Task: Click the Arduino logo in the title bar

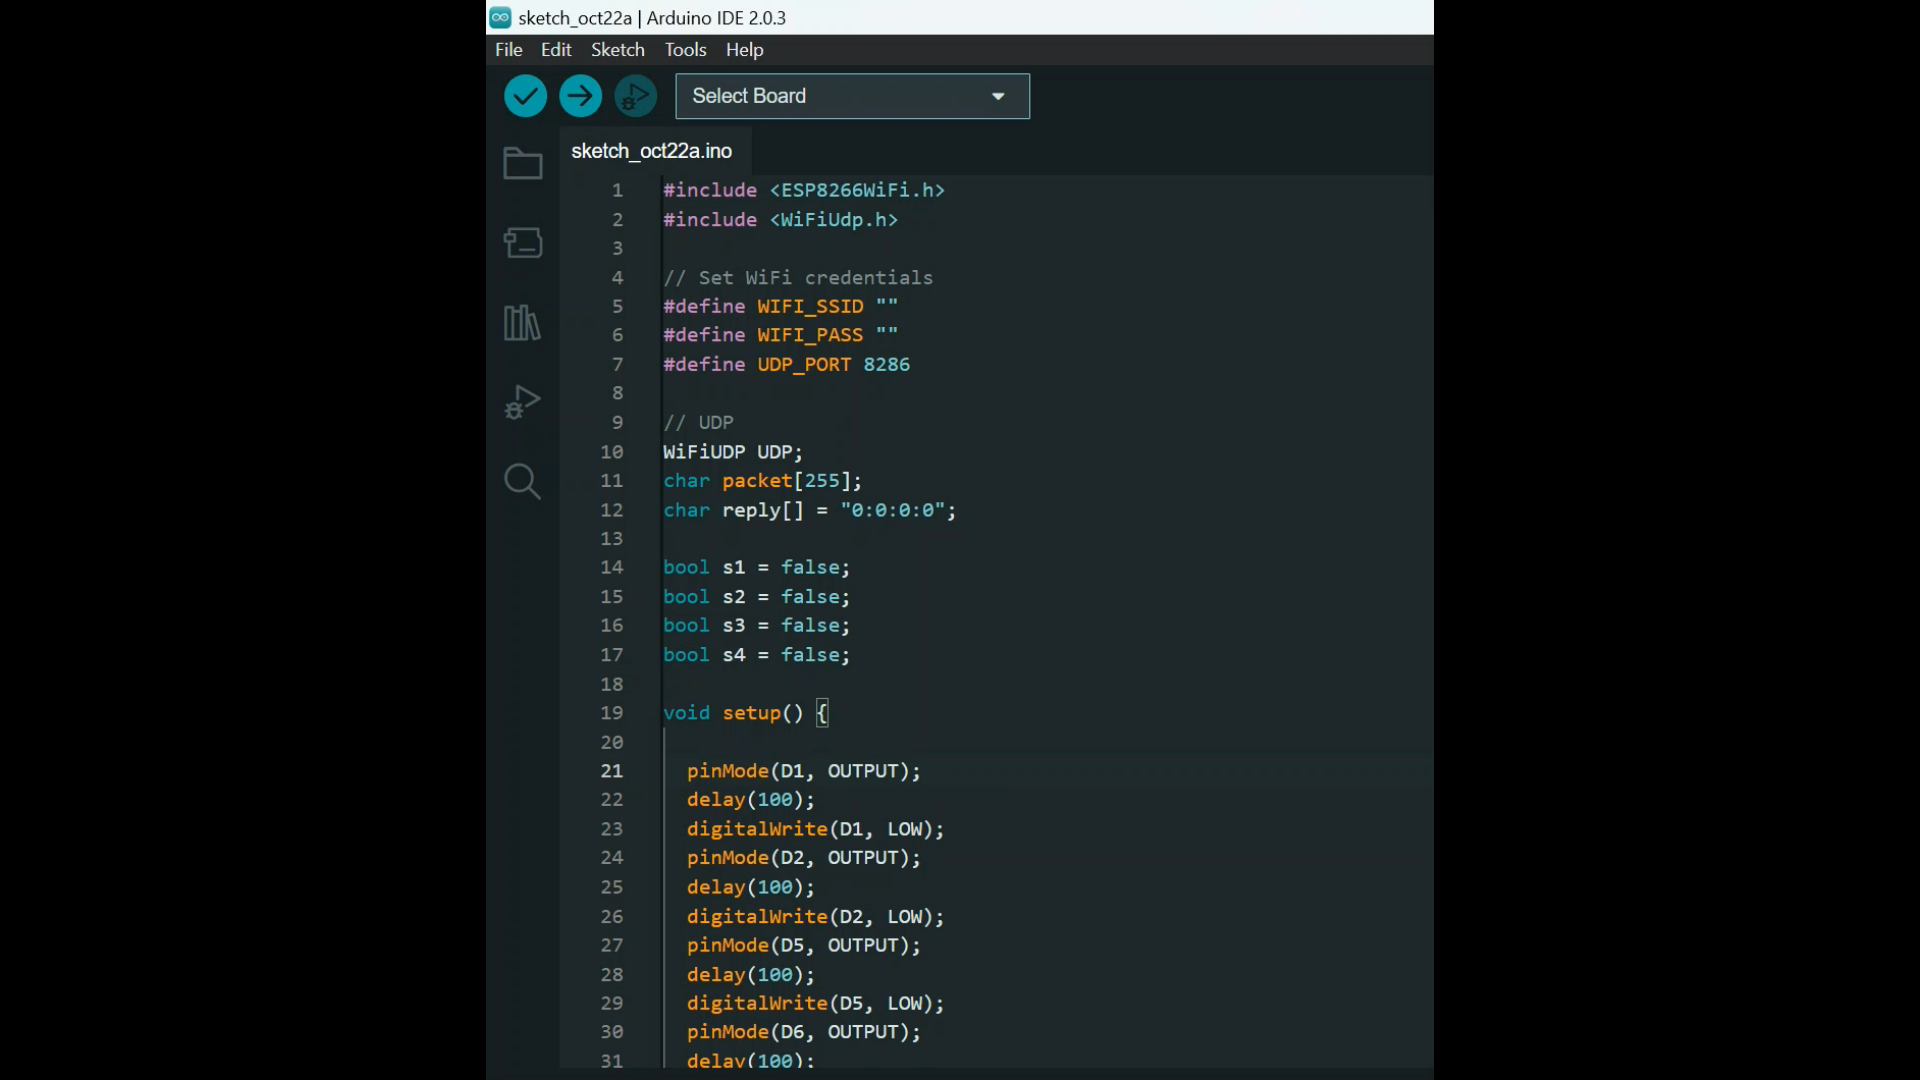Action: pos(501,17)
